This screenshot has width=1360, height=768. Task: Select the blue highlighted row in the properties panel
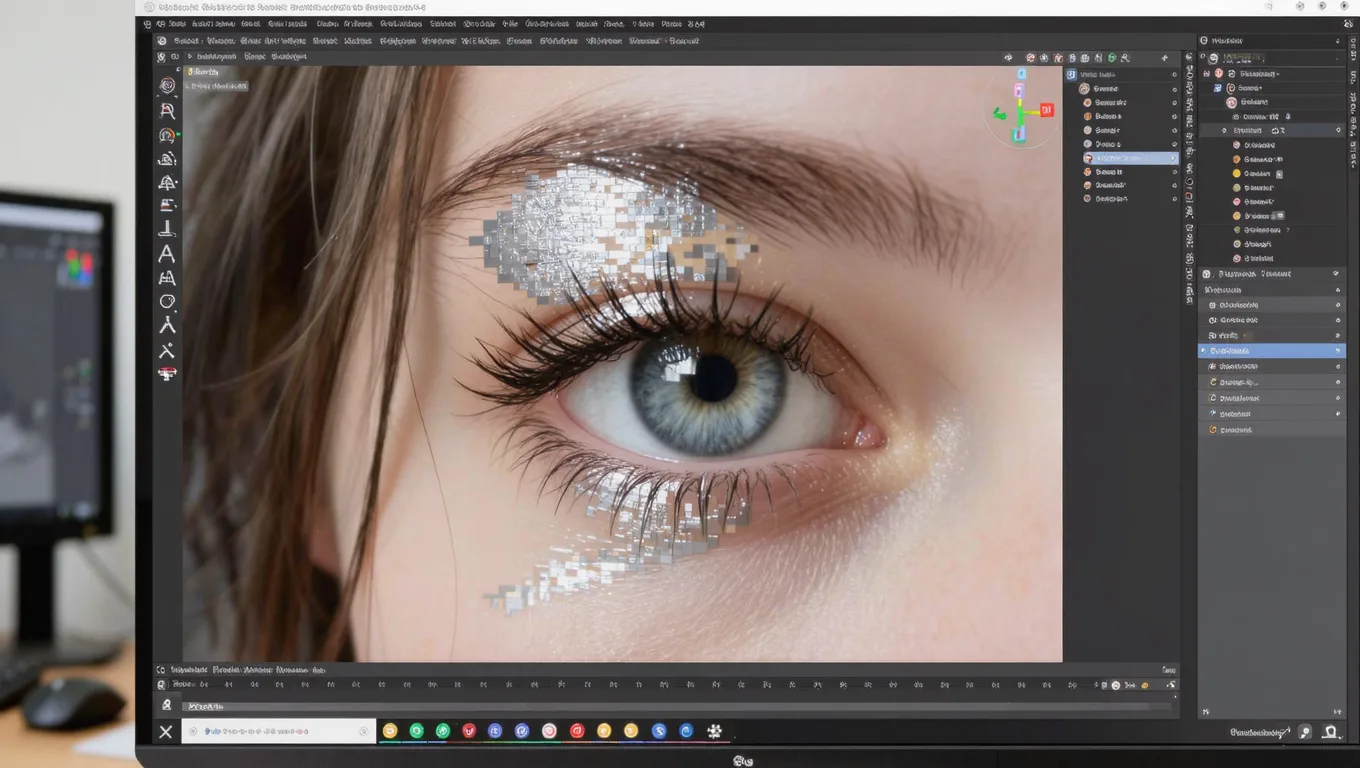[1272, 351]
